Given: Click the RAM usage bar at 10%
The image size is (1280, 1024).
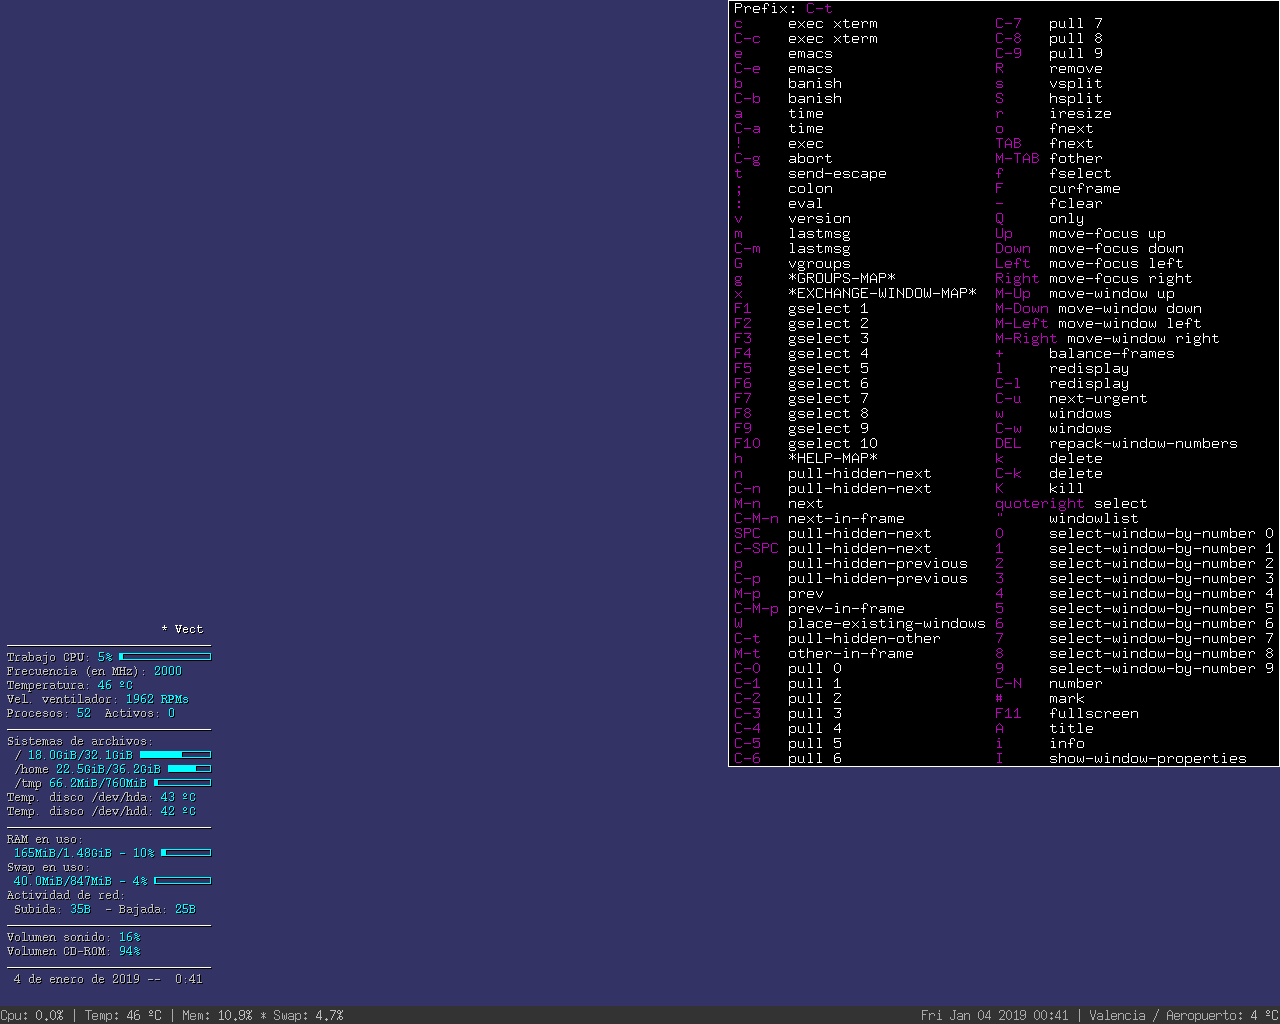Looking at the screenshot, I should click(186, 853).
